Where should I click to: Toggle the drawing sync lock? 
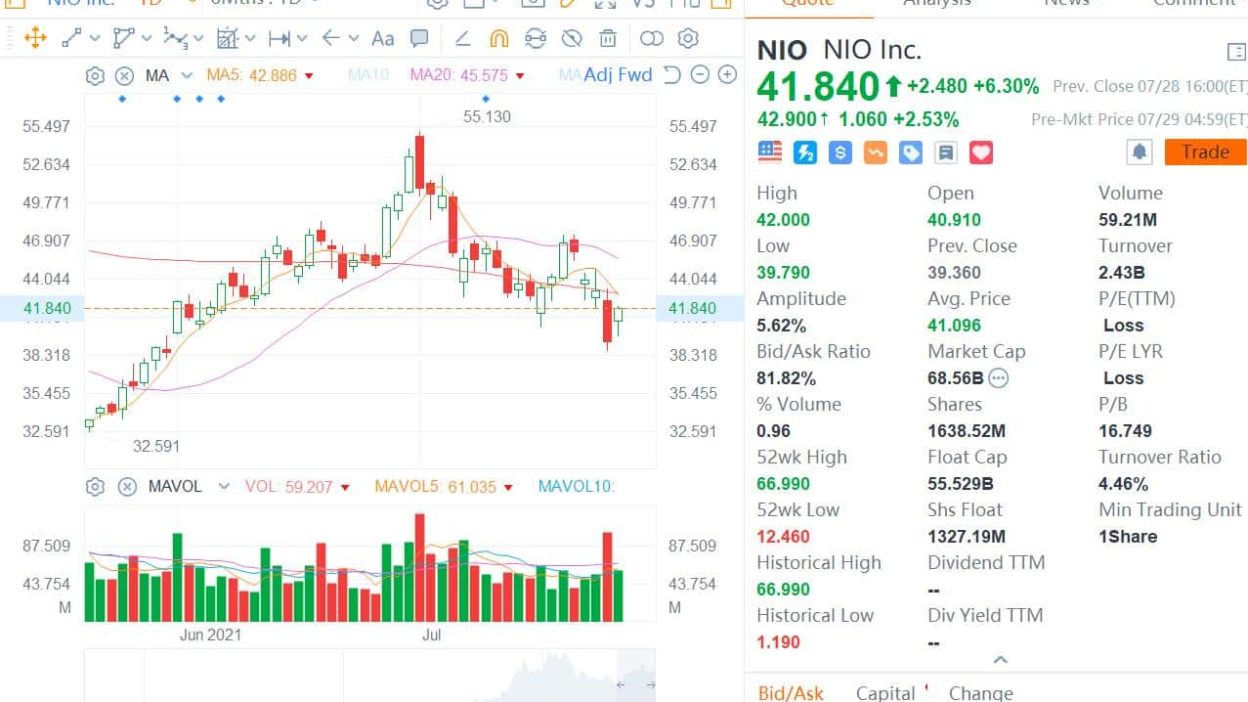click(535, 39)
